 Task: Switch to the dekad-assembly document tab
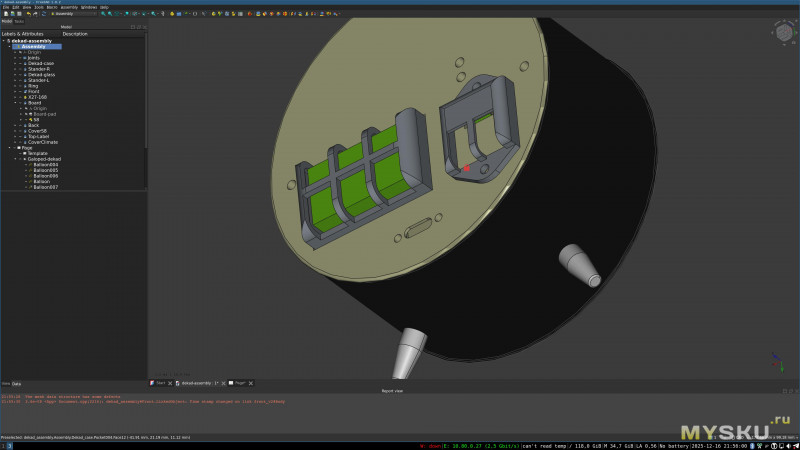point(198,383)
